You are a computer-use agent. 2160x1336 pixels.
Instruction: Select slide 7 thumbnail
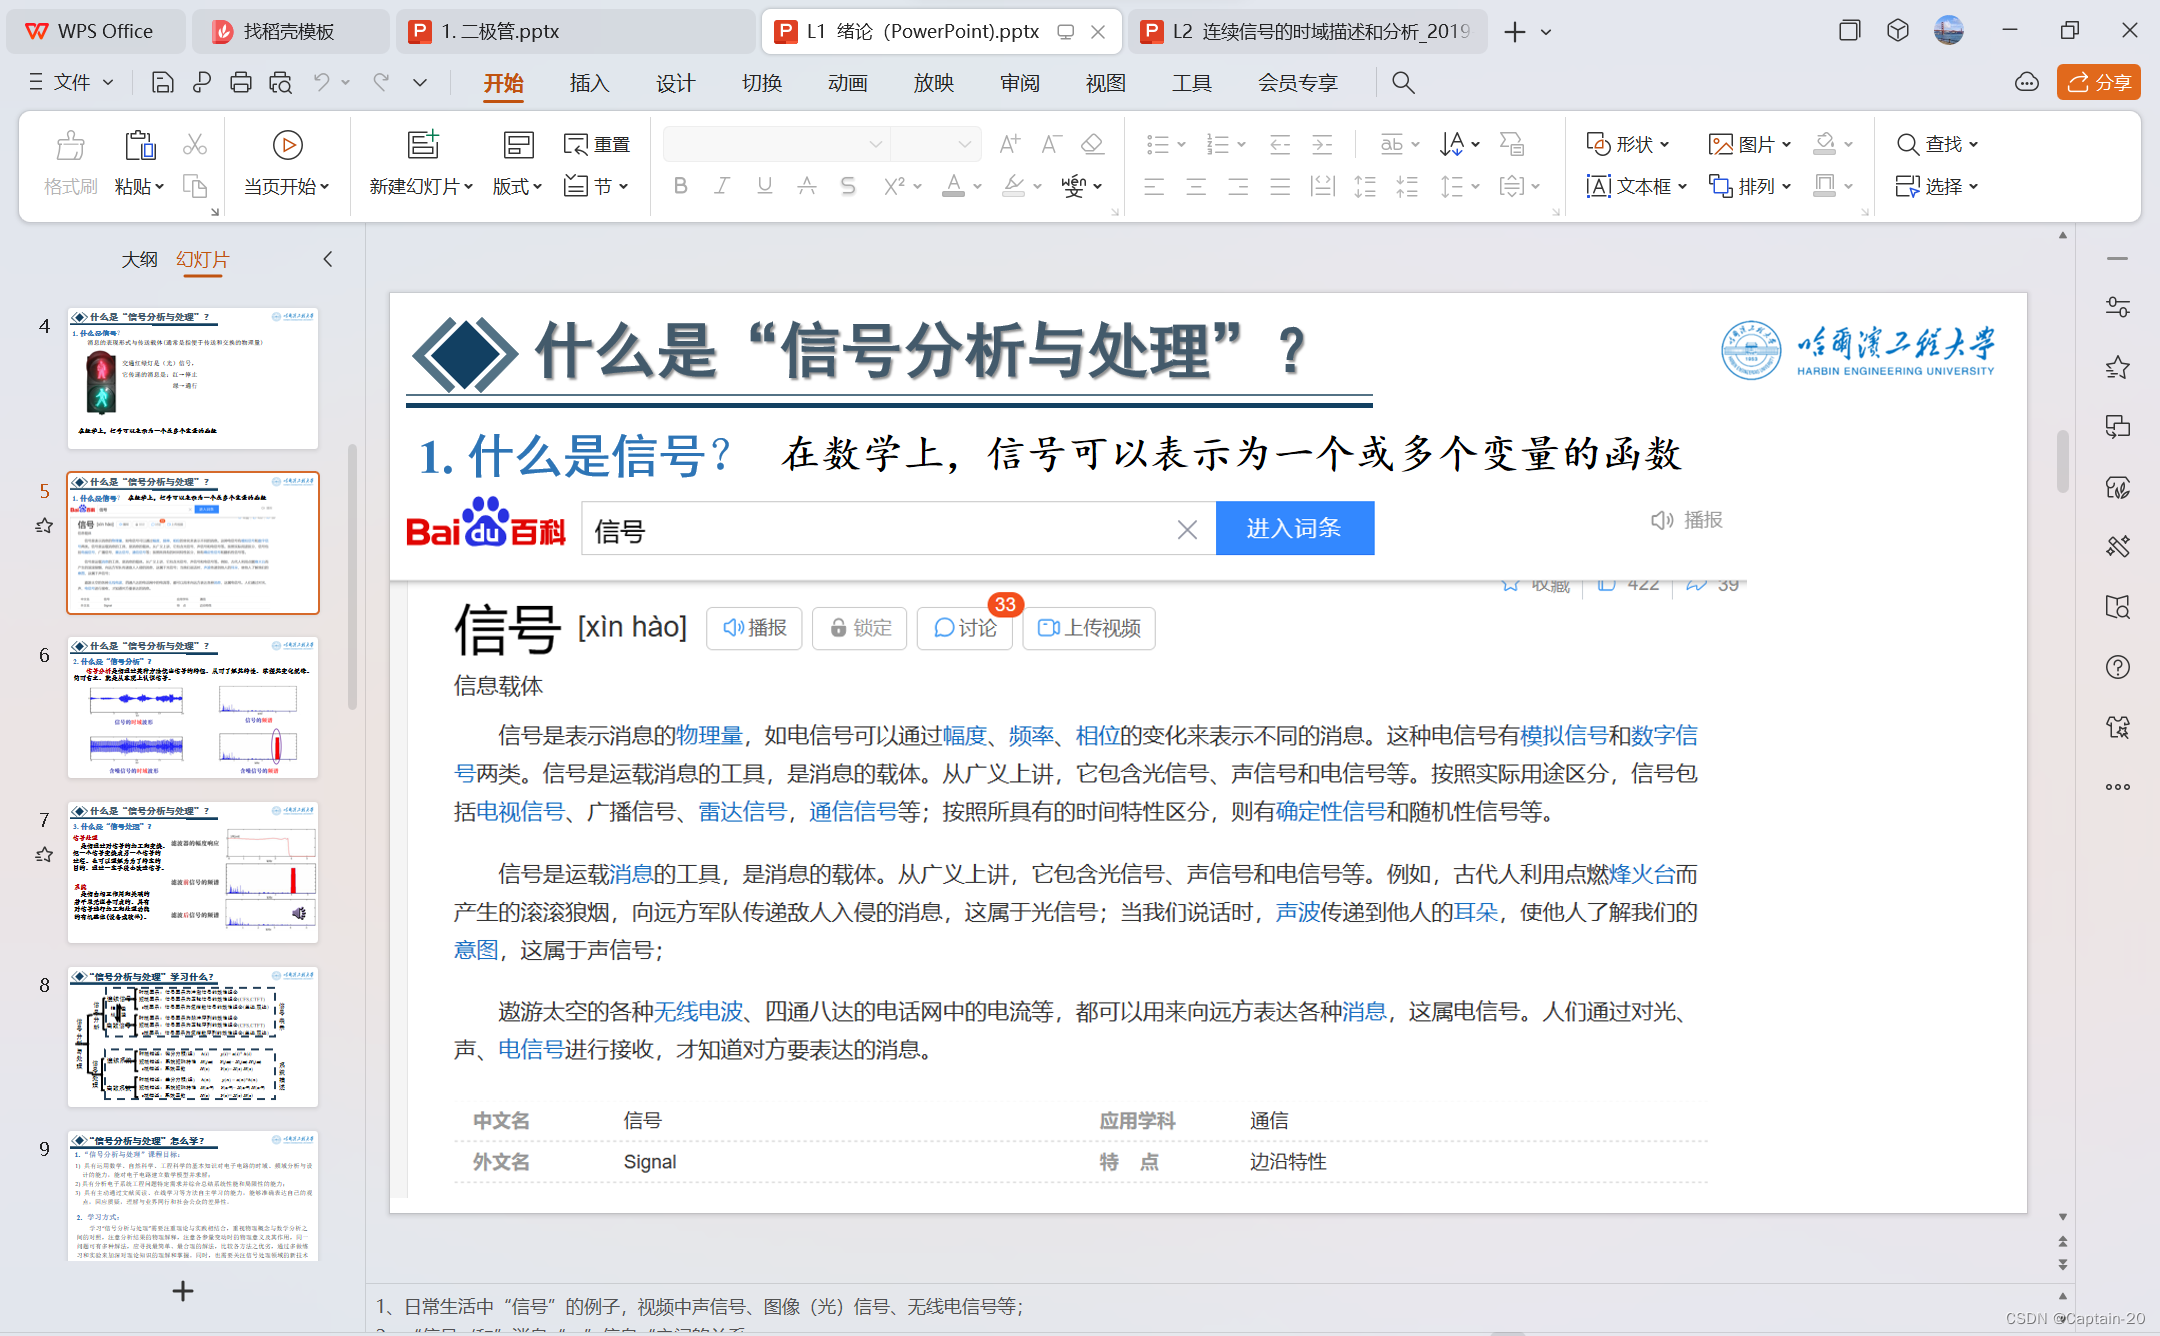tap(193, 872)
